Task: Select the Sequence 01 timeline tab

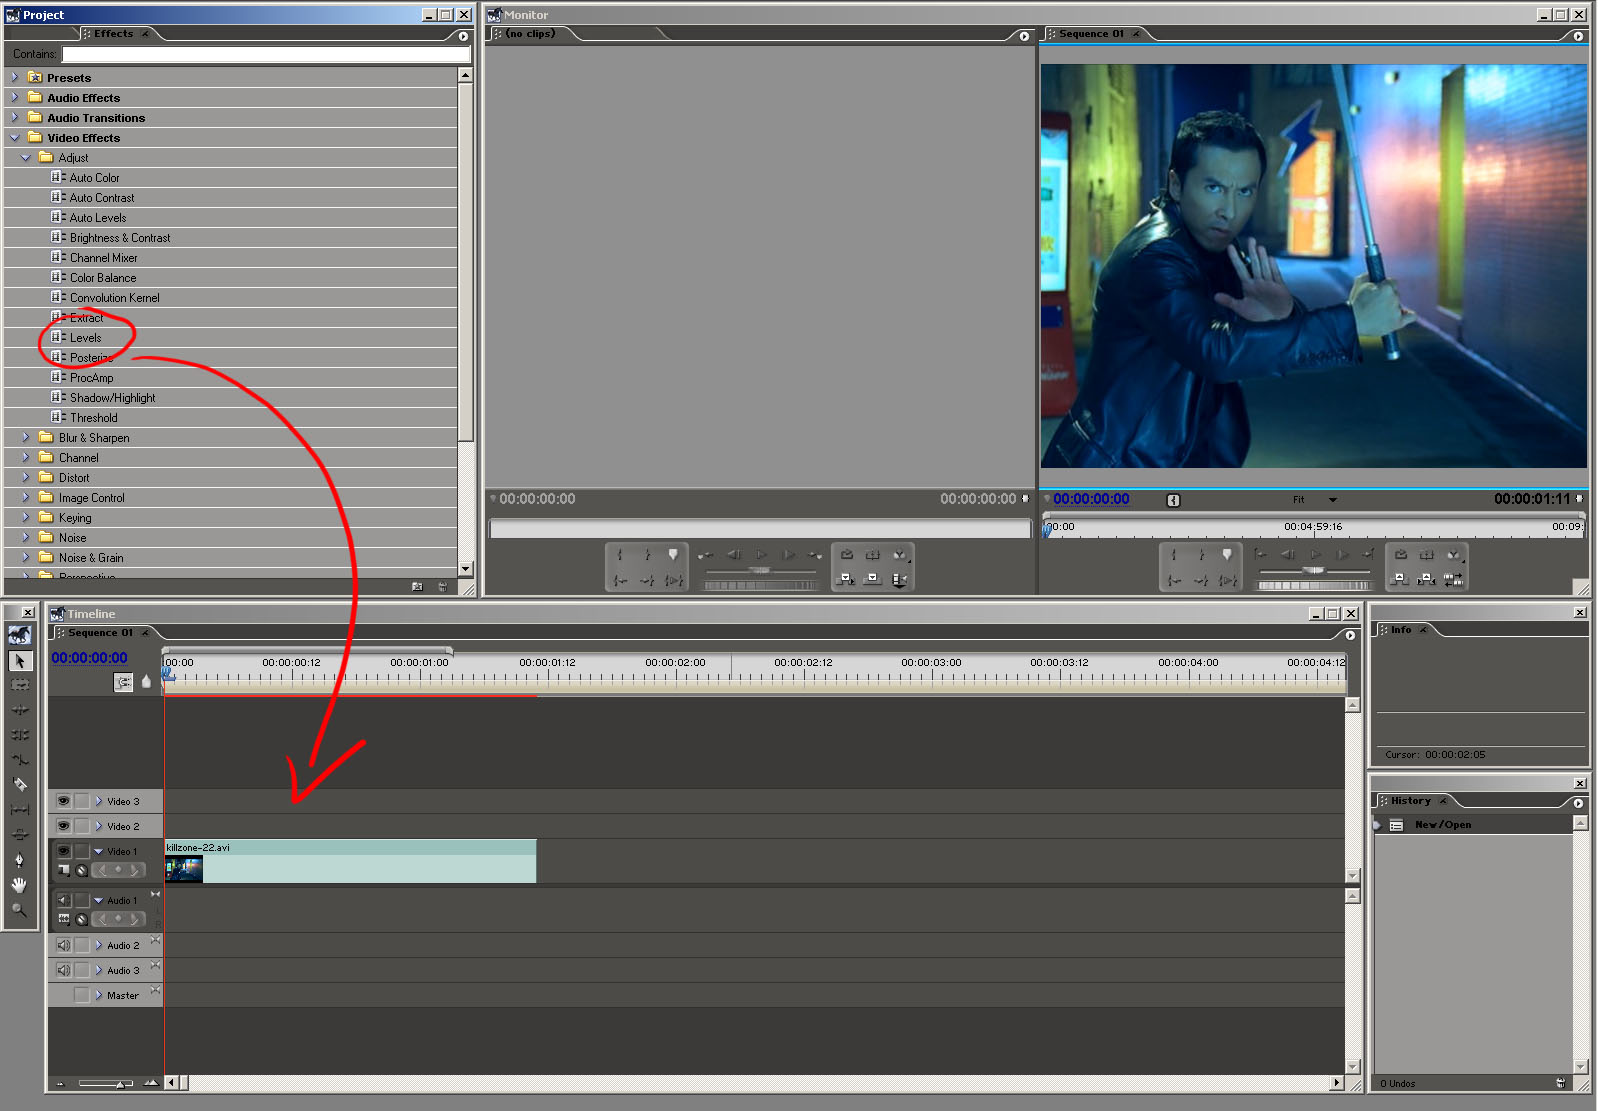Action: [x=100, y=633]
